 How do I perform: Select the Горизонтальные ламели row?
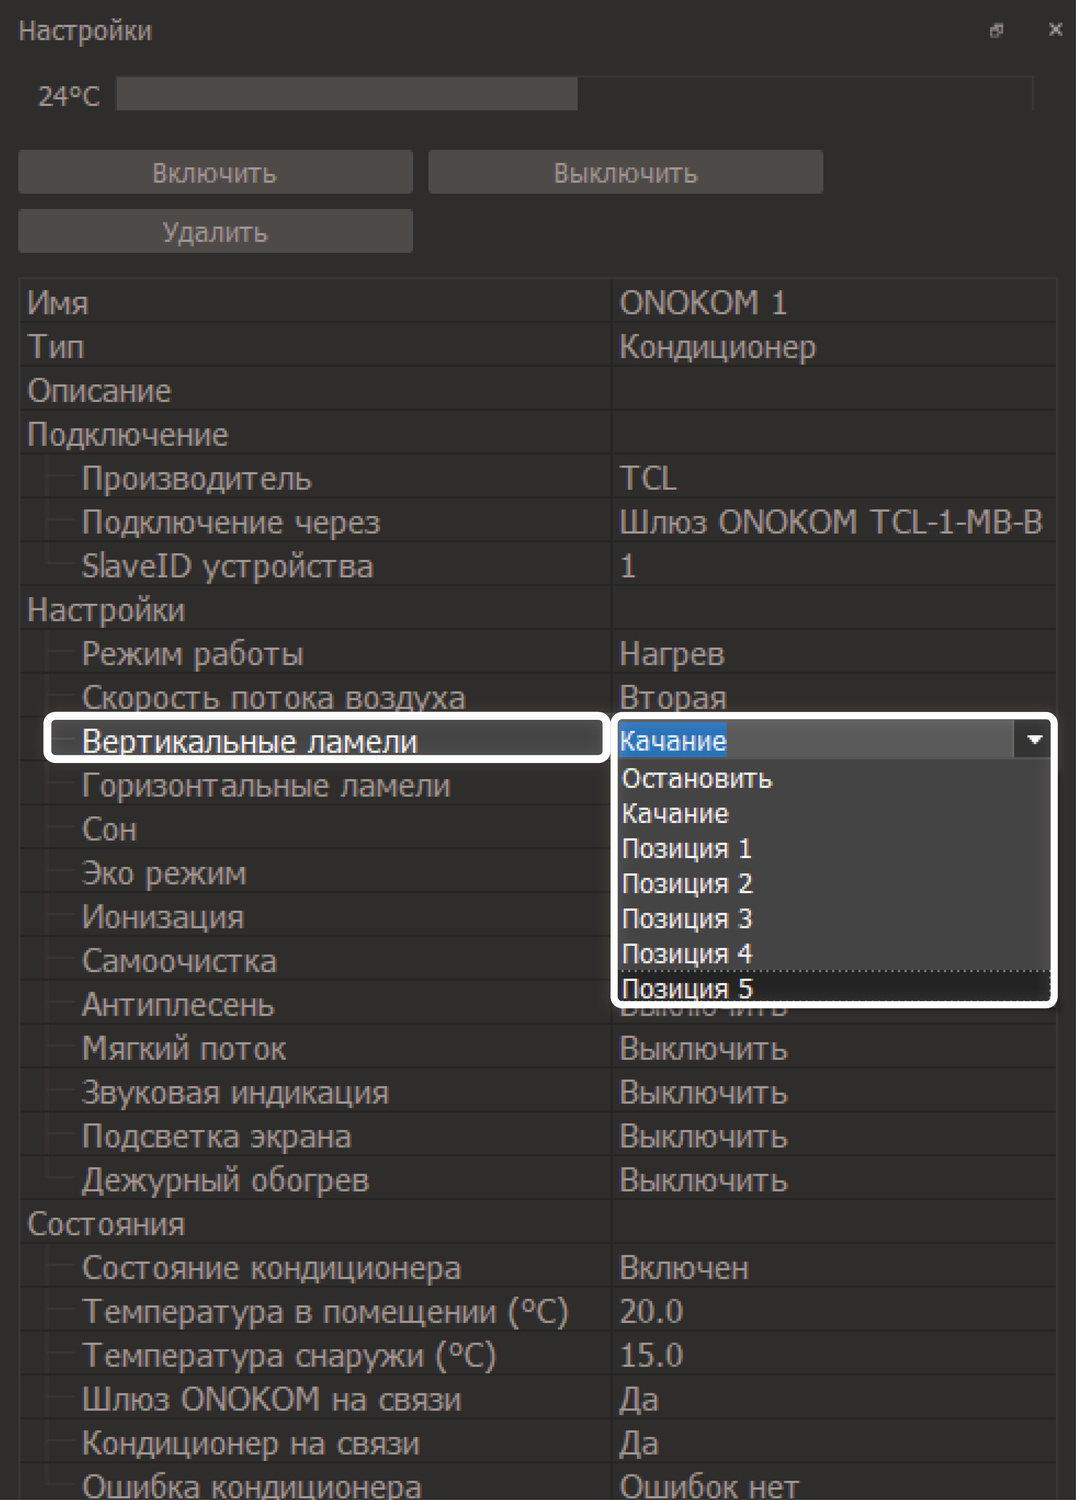point(266,786)
